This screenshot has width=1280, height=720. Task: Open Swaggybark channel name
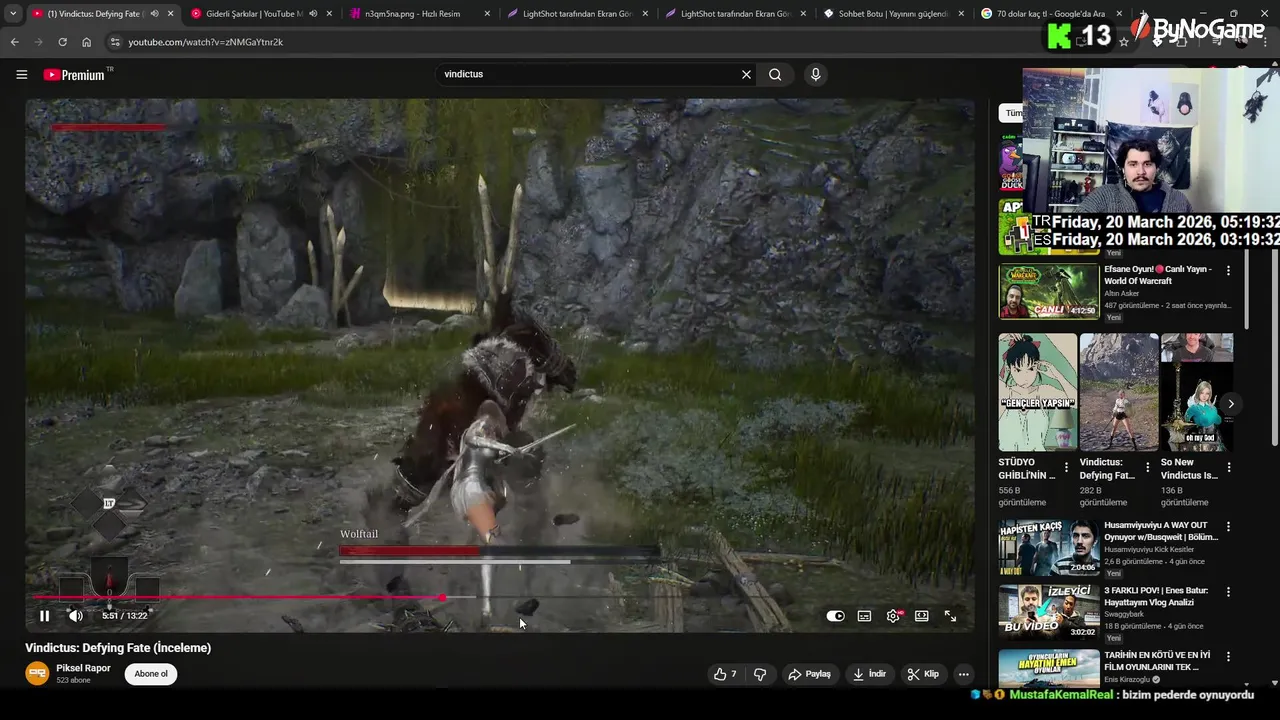[1126, 614]
